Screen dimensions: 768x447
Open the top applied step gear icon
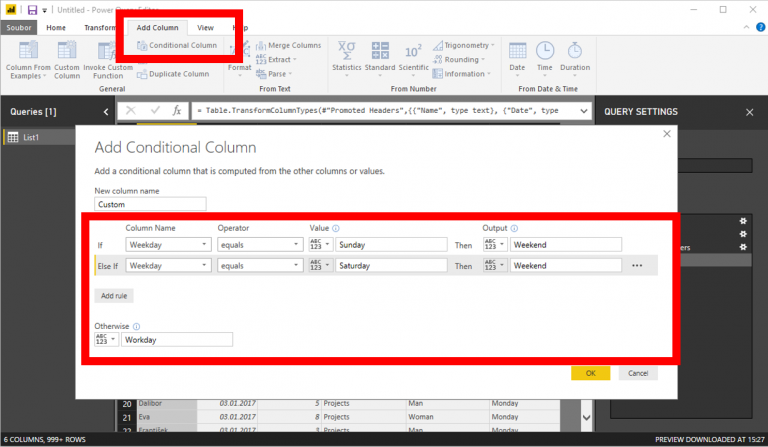743,221
